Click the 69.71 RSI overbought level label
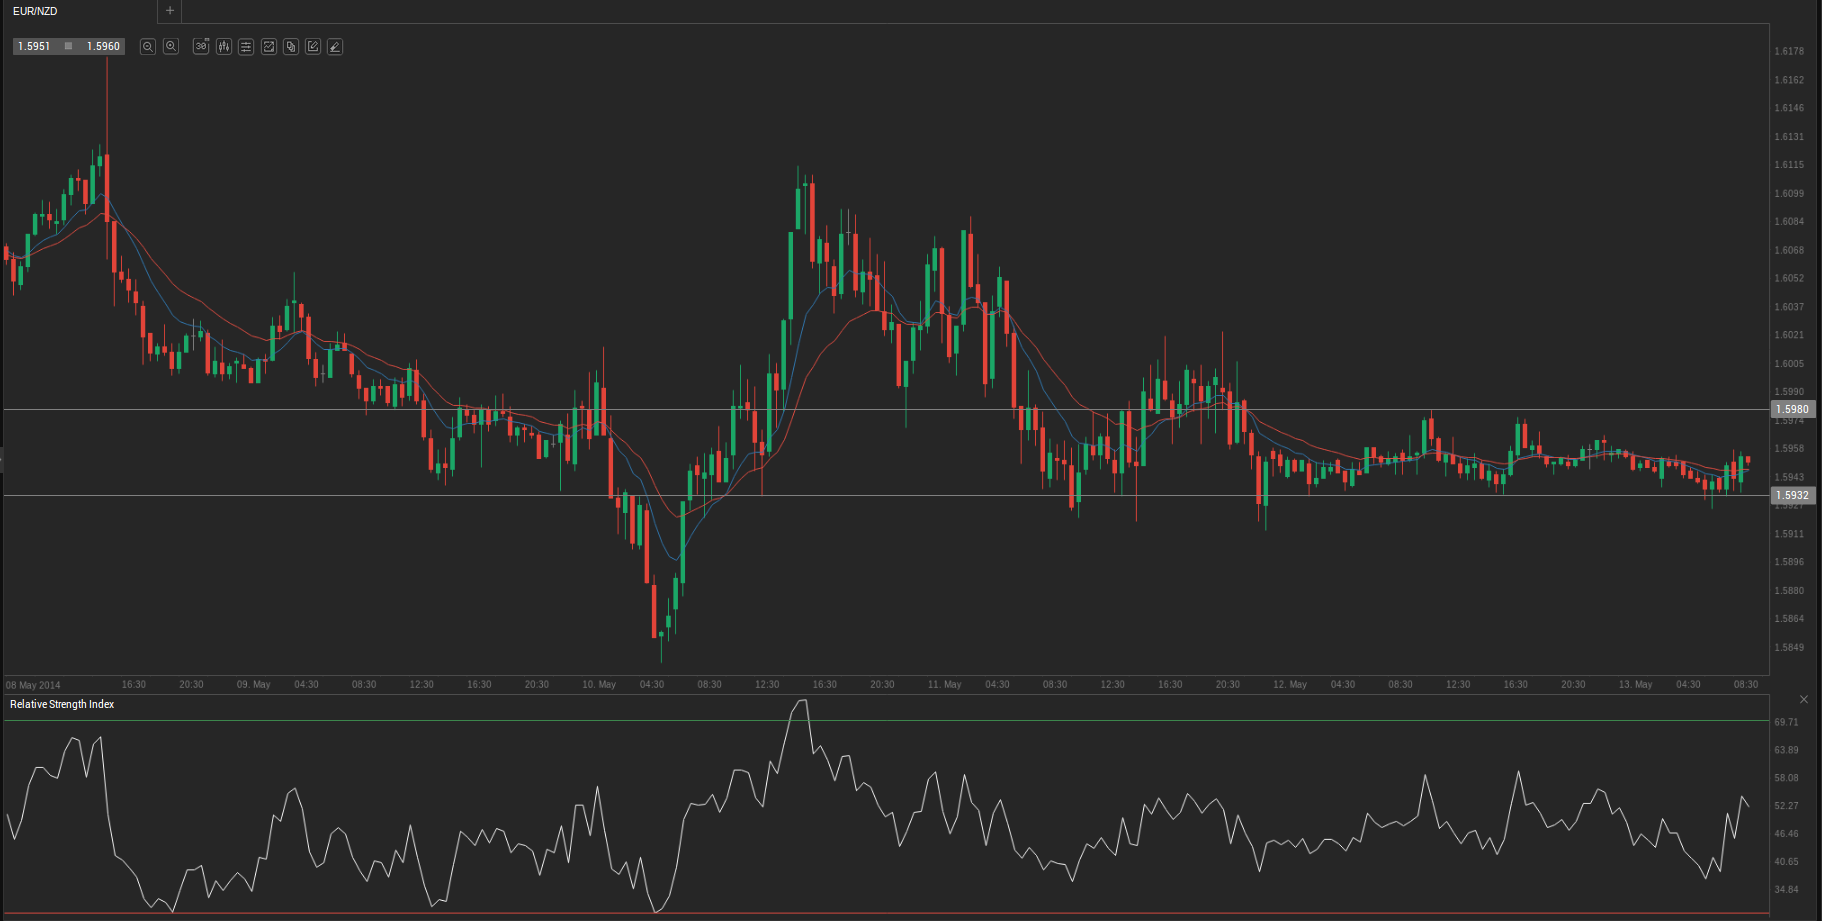The height and width of the screenshot is (921, 1822). point(1786,722)
